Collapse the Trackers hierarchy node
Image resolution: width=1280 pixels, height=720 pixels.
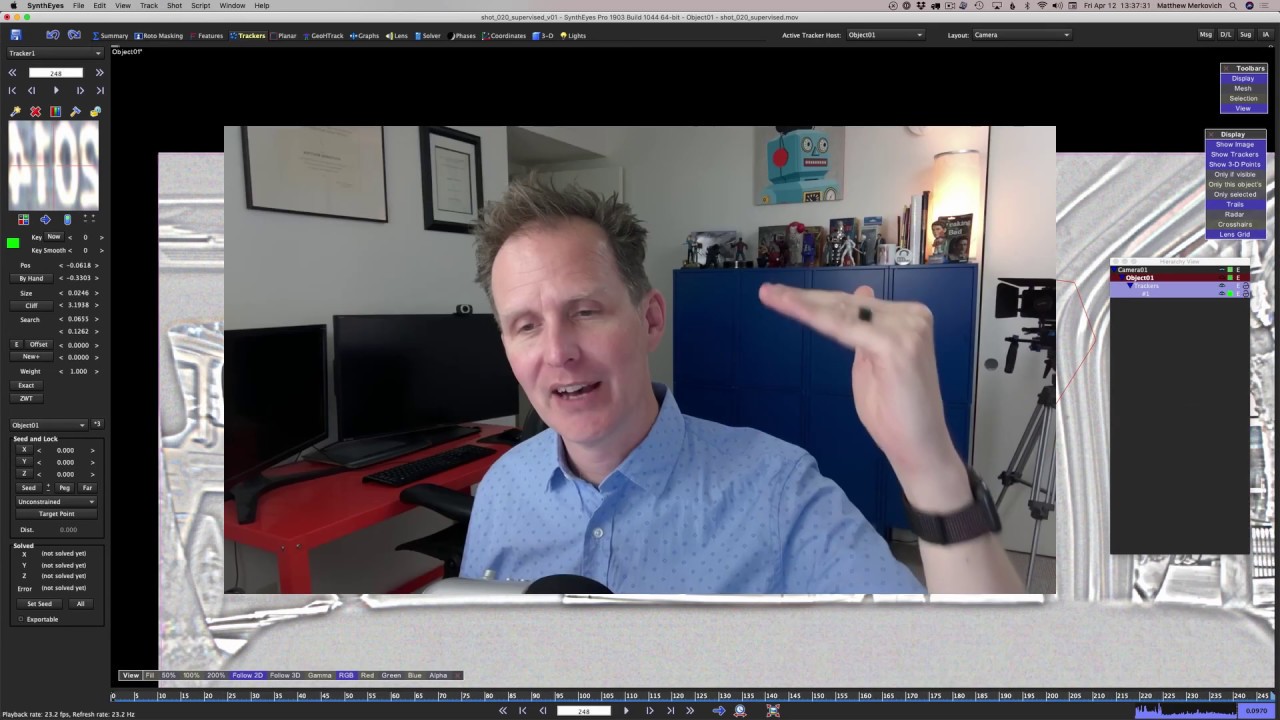1130,286
